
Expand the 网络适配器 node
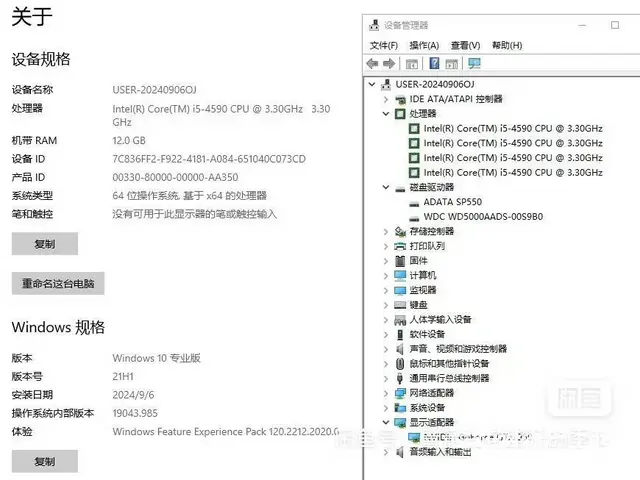pos(386,393)
